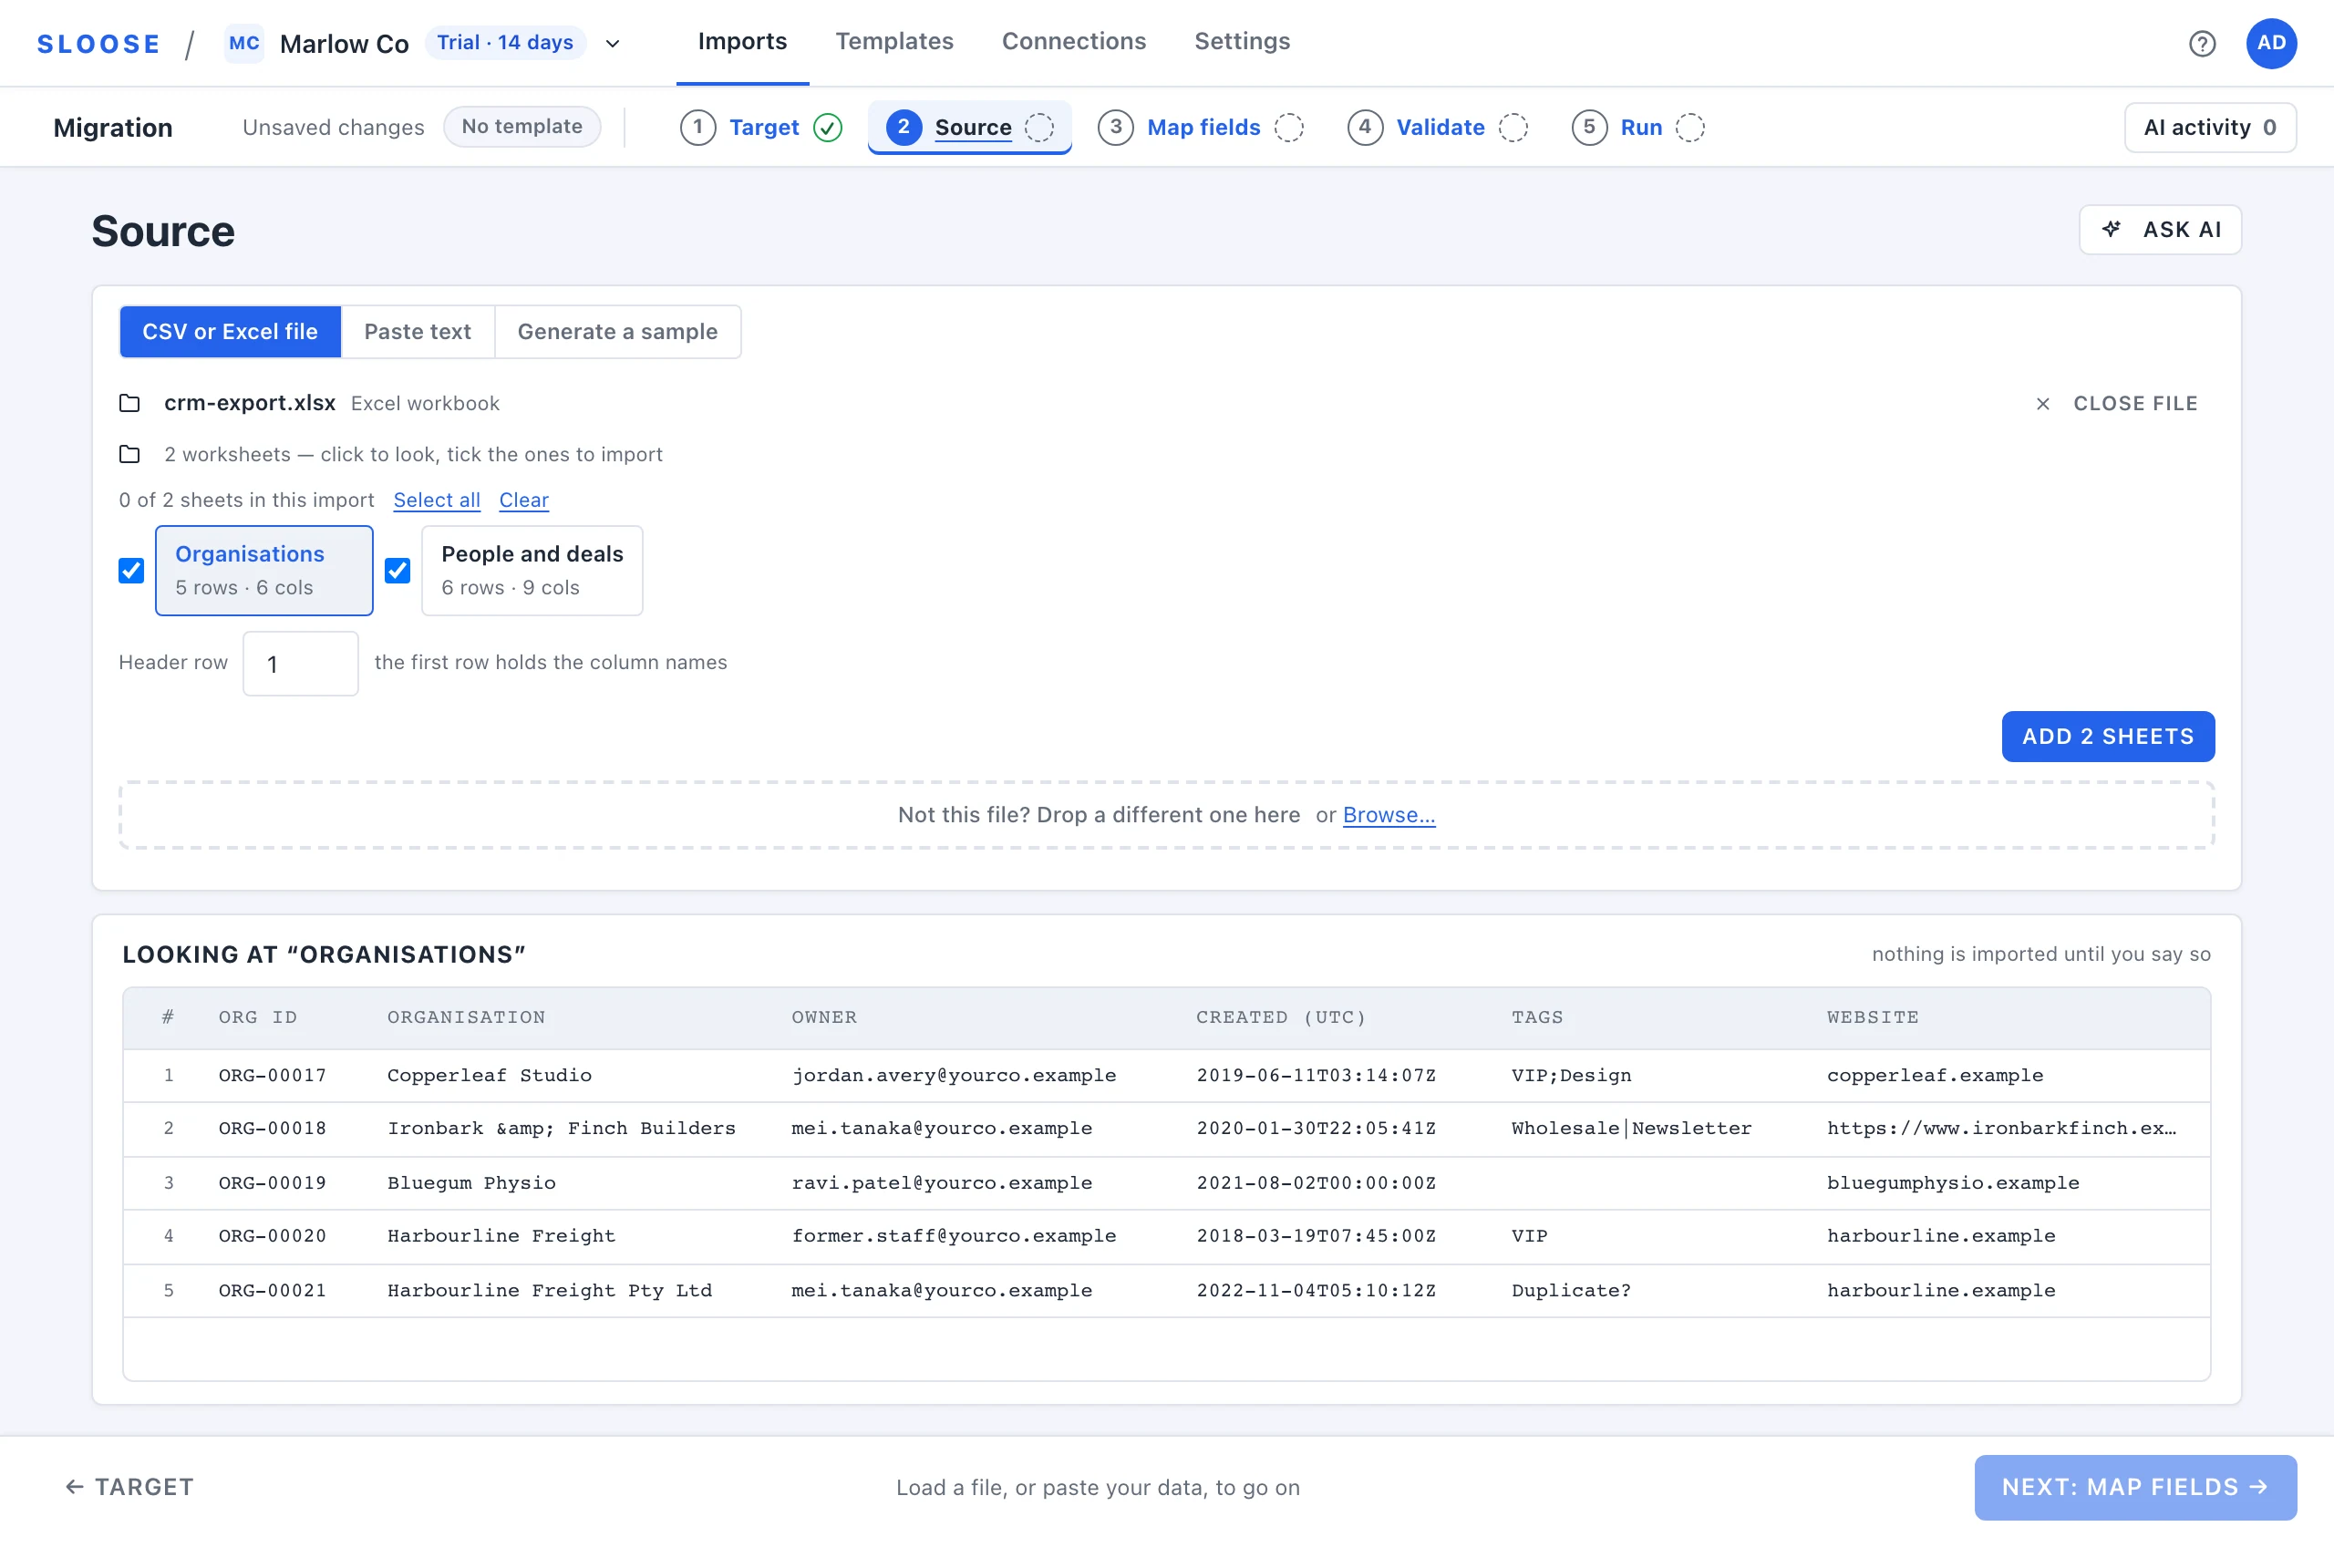2334x1568 pixels.
Task: Click the SLOOSE logo
Action: coord(98,44)
